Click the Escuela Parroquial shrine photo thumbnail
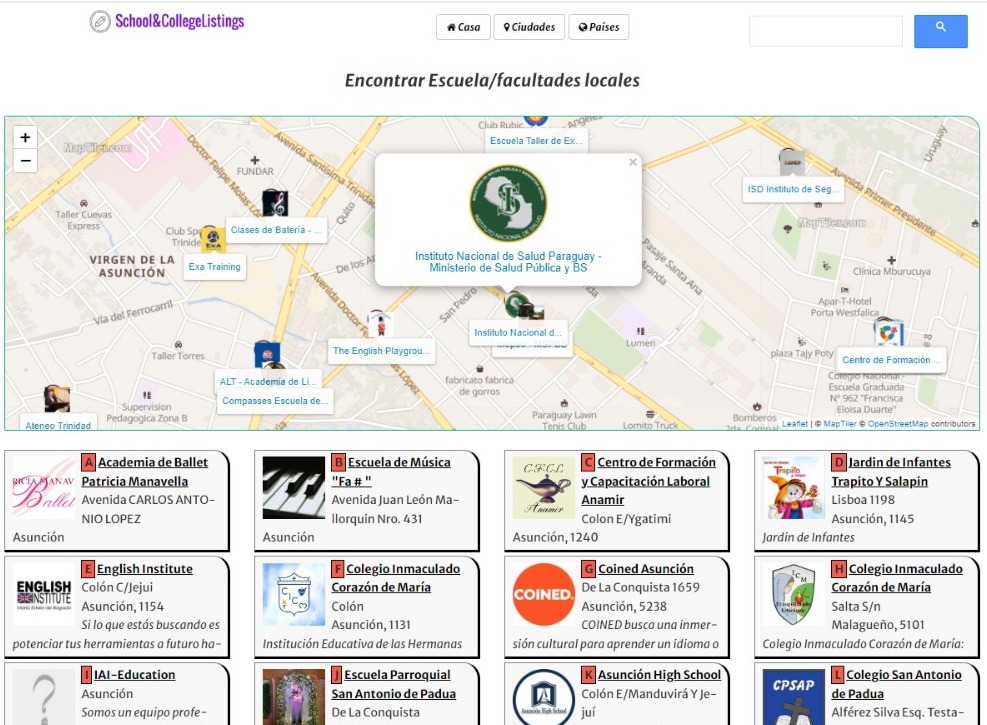Image resolution: width=987 pixels, height=725 pixels. pyautogui.click(x=293, y=697)
